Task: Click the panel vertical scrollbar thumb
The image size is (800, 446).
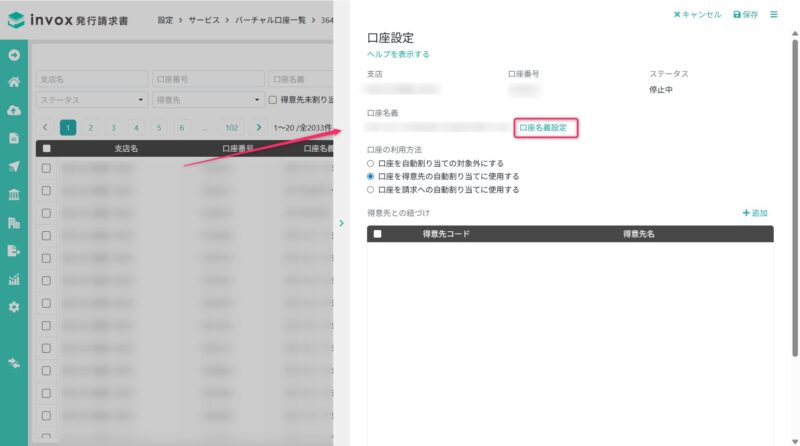Action: [x=794, y=198]
